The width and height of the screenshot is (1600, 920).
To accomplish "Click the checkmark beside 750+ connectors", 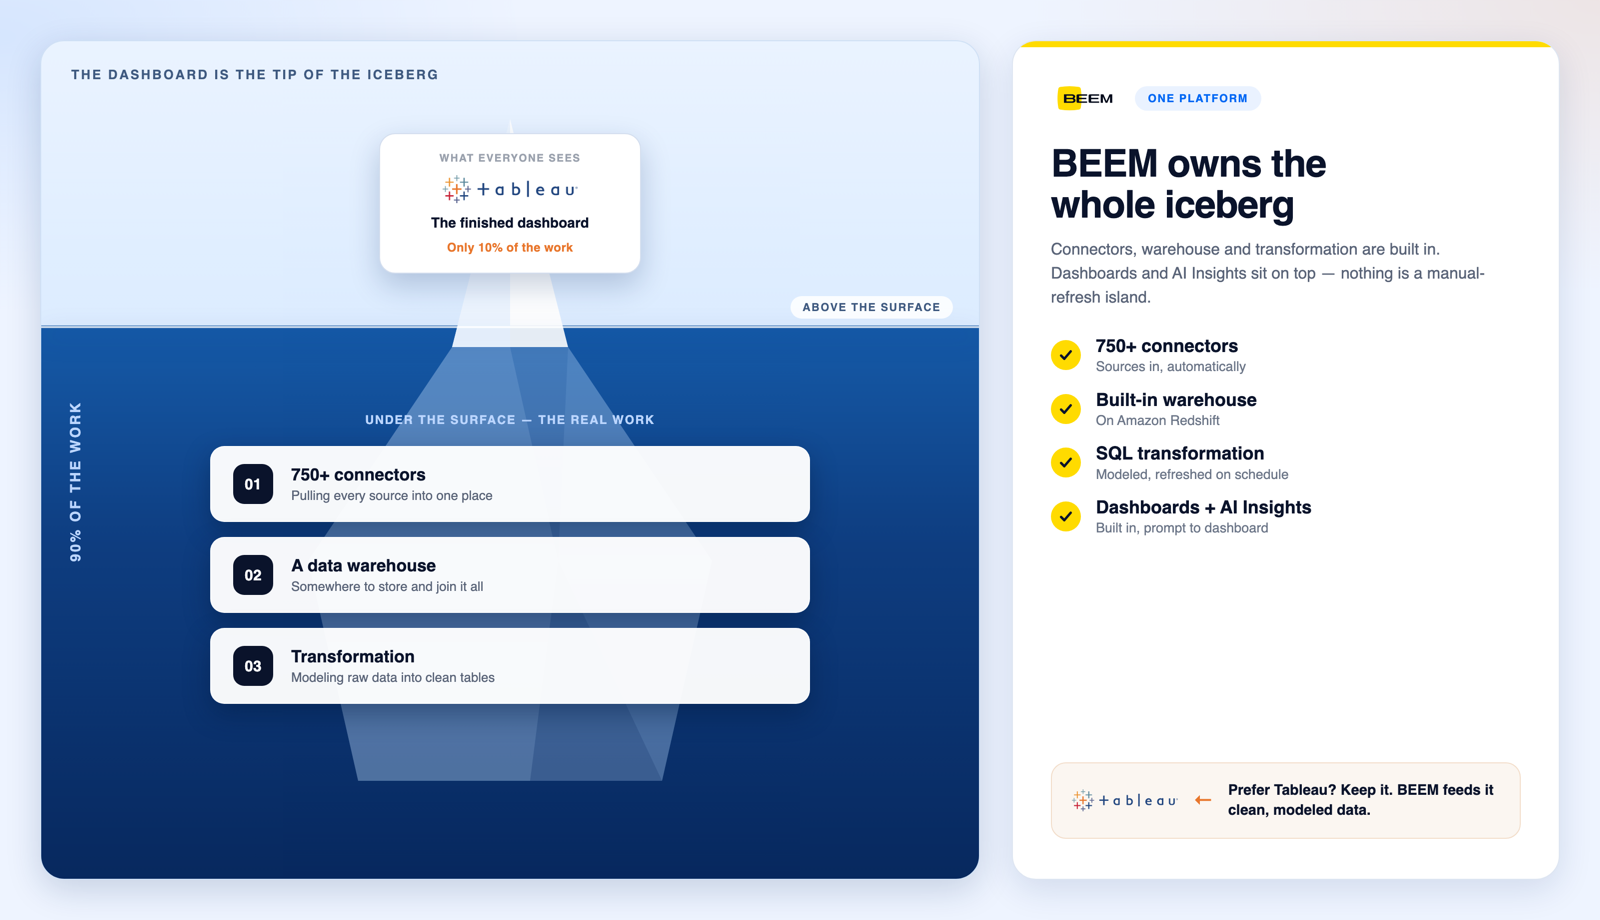I will (x=1066, y=355).
